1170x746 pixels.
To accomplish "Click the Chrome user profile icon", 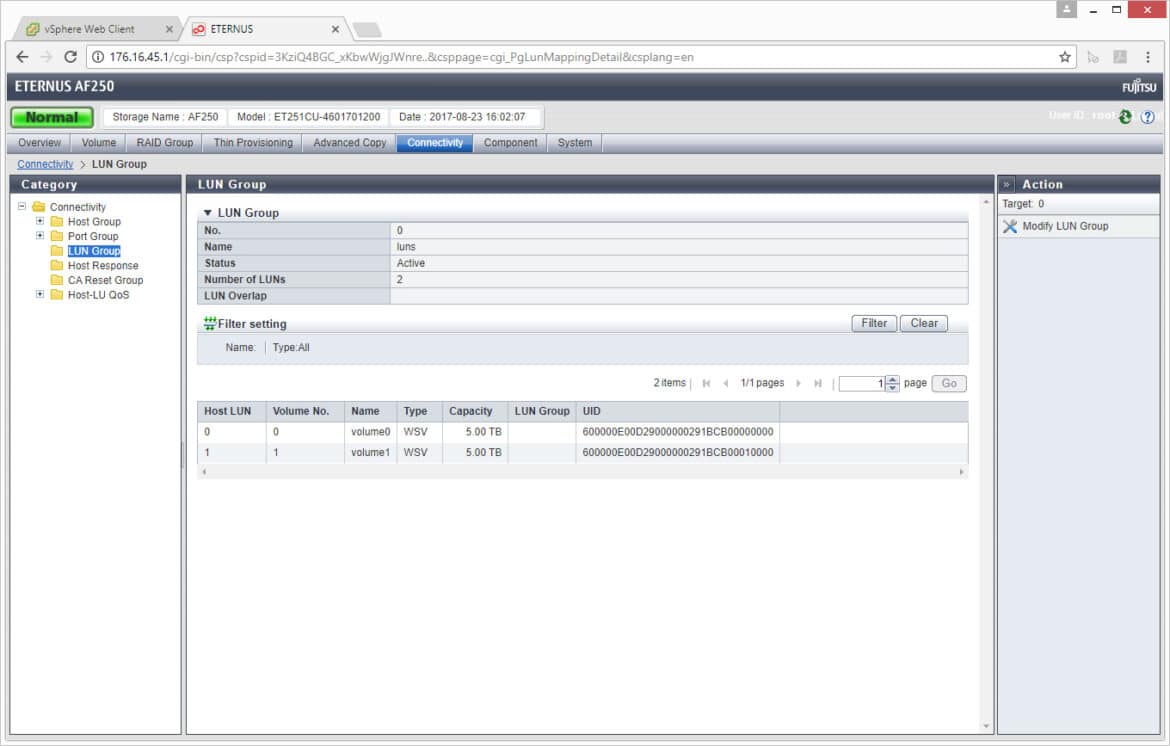I will [x=1066, y=9].
